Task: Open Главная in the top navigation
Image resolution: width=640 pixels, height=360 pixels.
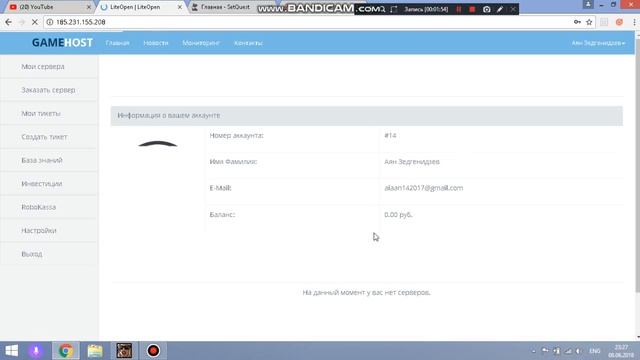Action: [118, 43]
